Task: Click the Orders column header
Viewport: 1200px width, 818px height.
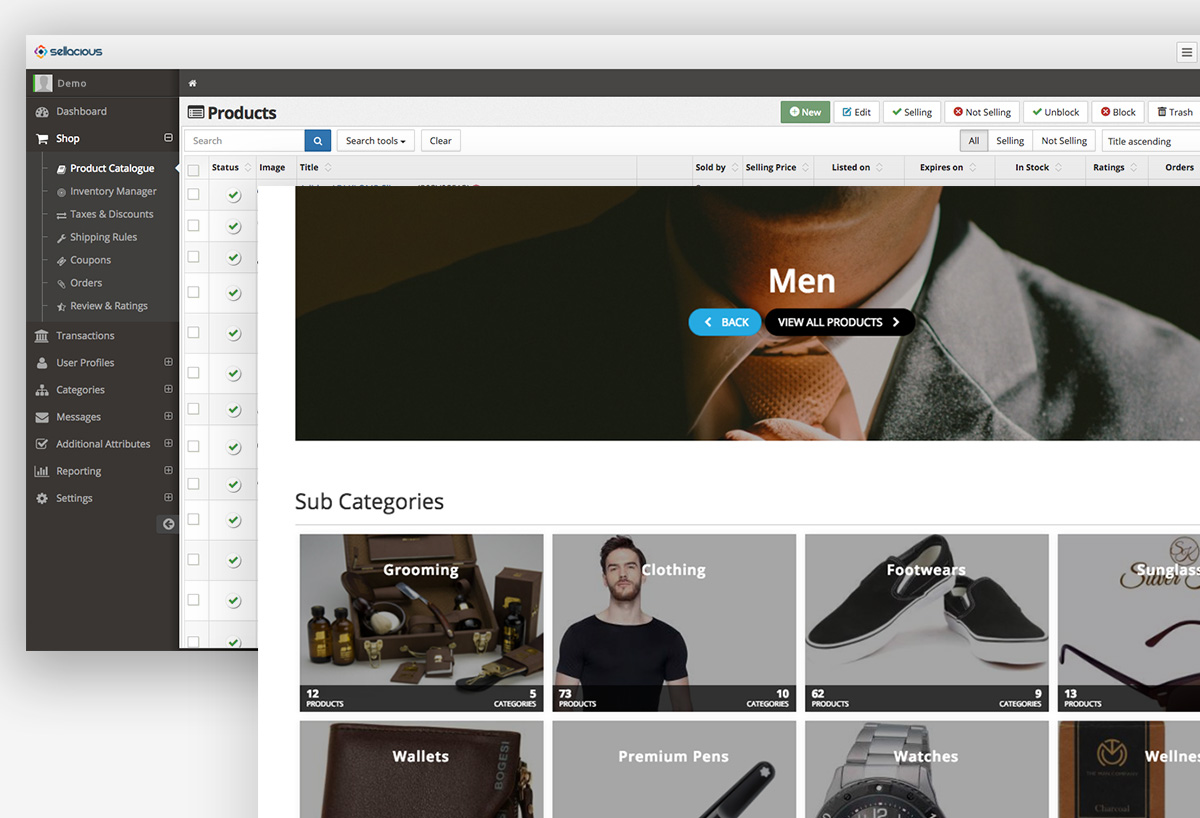Action: point(1180,168)
